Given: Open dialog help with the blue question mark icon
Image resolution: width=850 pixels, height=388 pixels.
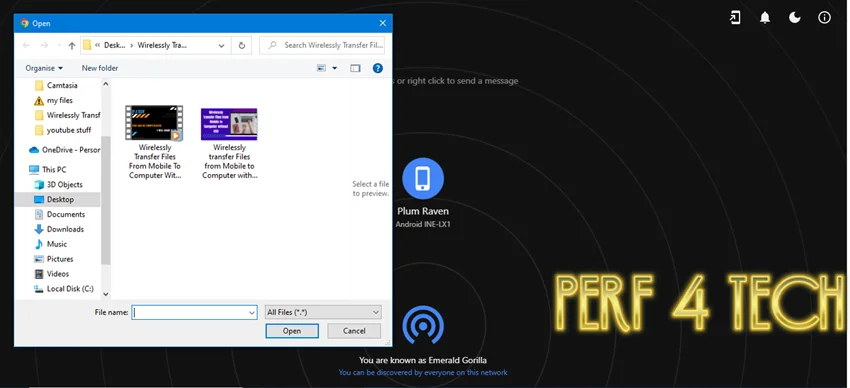Looking at the screenshot, I should click(x=378, y=68).
